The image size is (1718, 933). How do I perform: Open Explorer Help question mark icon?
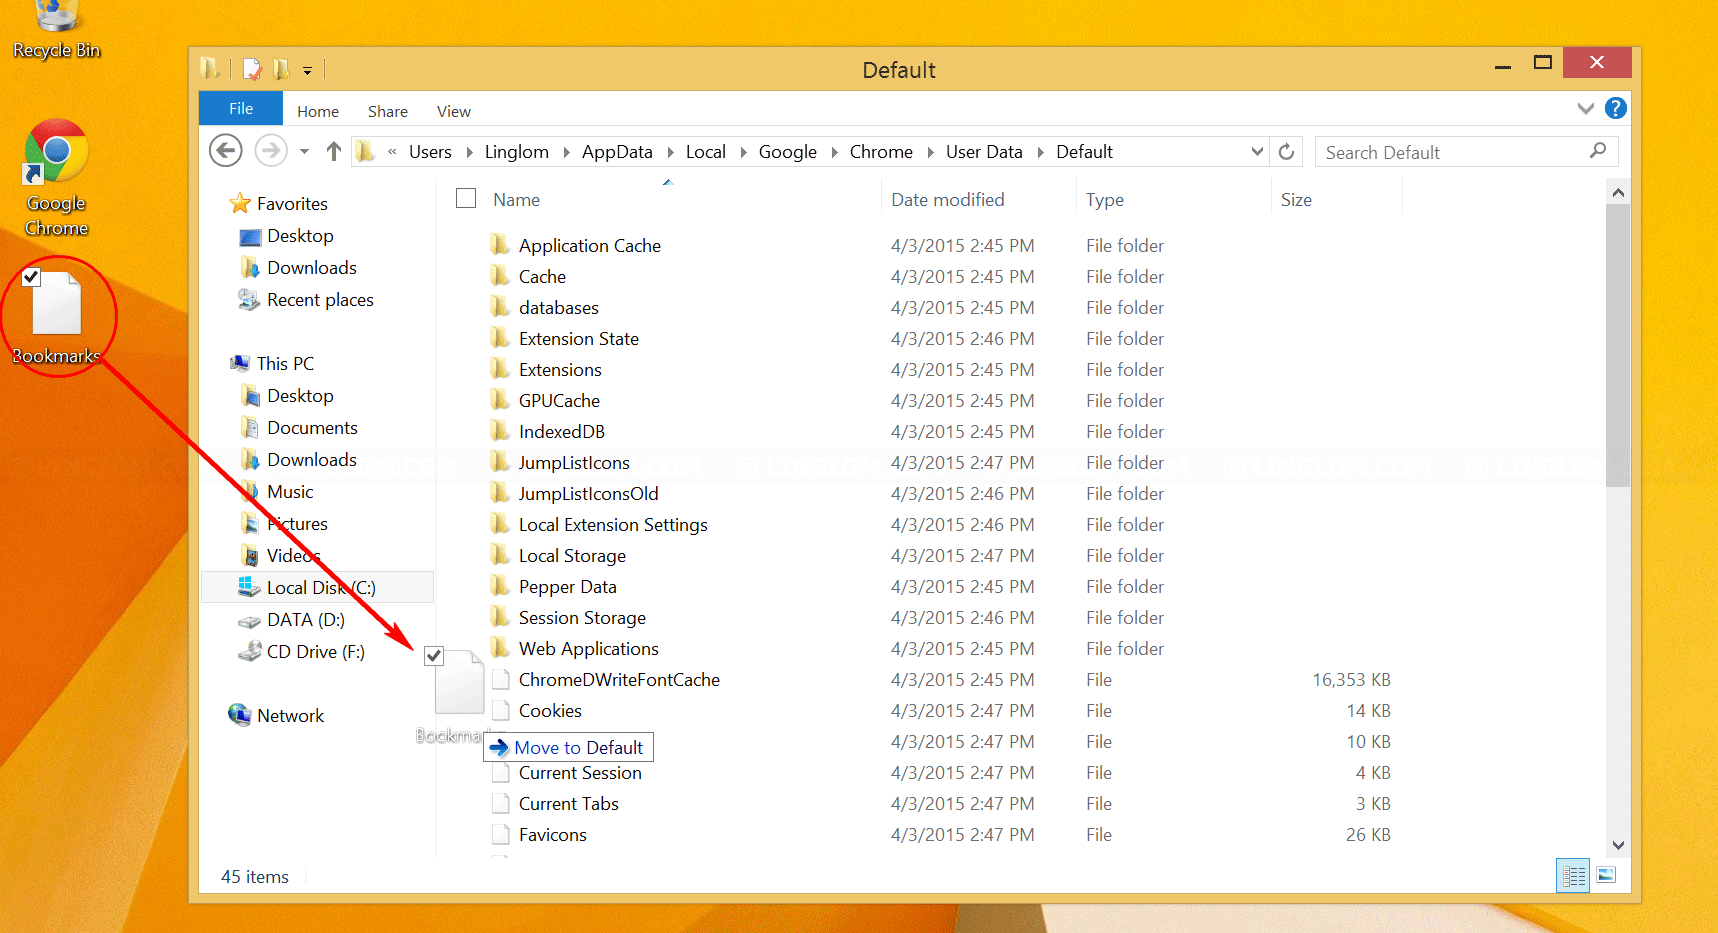pyautogui.click(x=1615, y=108)
